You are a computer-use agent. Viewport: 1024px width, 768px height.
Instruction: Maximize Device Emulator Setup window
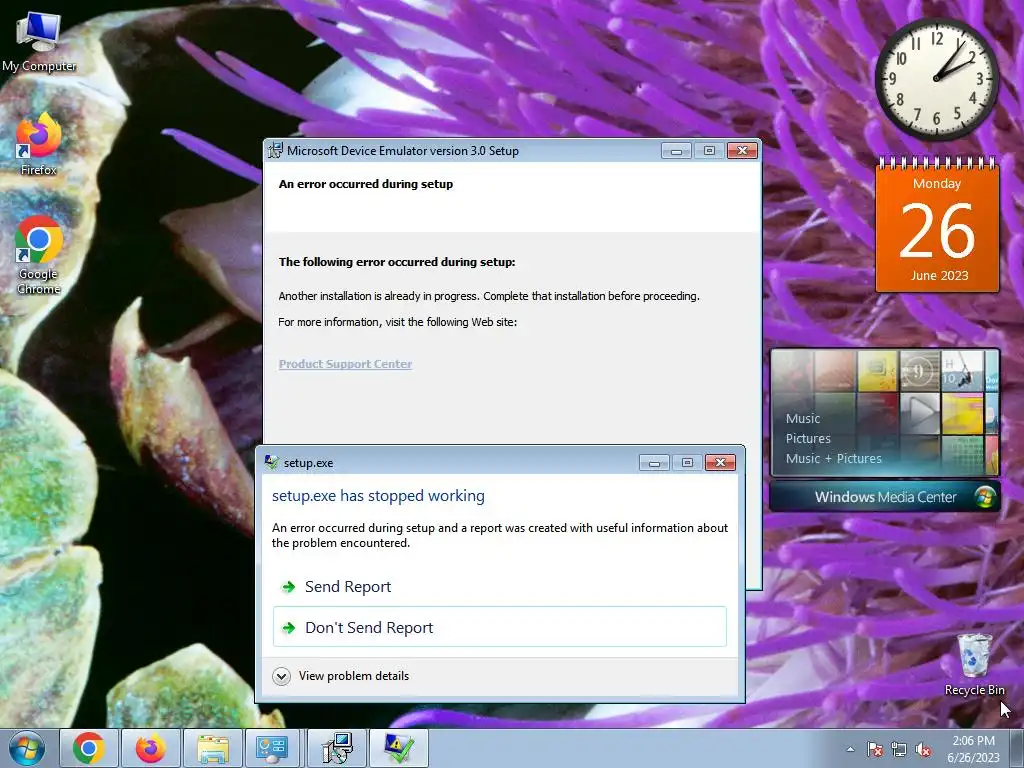[709, 151]
